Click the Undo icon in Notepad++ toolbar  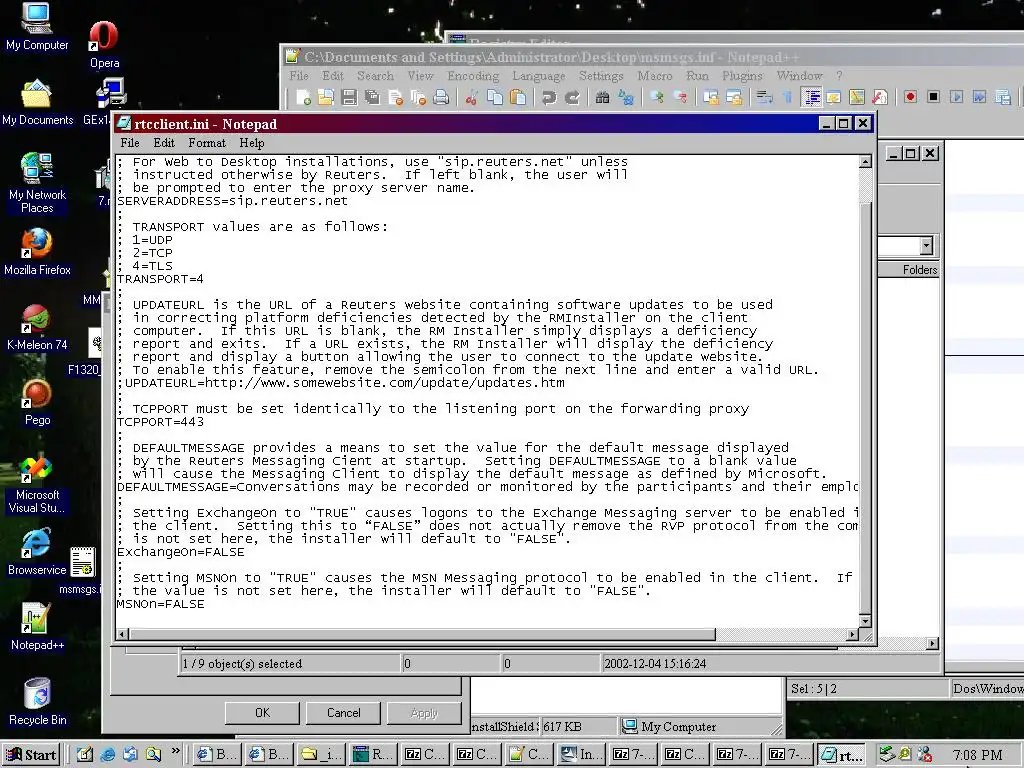pos(549,98)
